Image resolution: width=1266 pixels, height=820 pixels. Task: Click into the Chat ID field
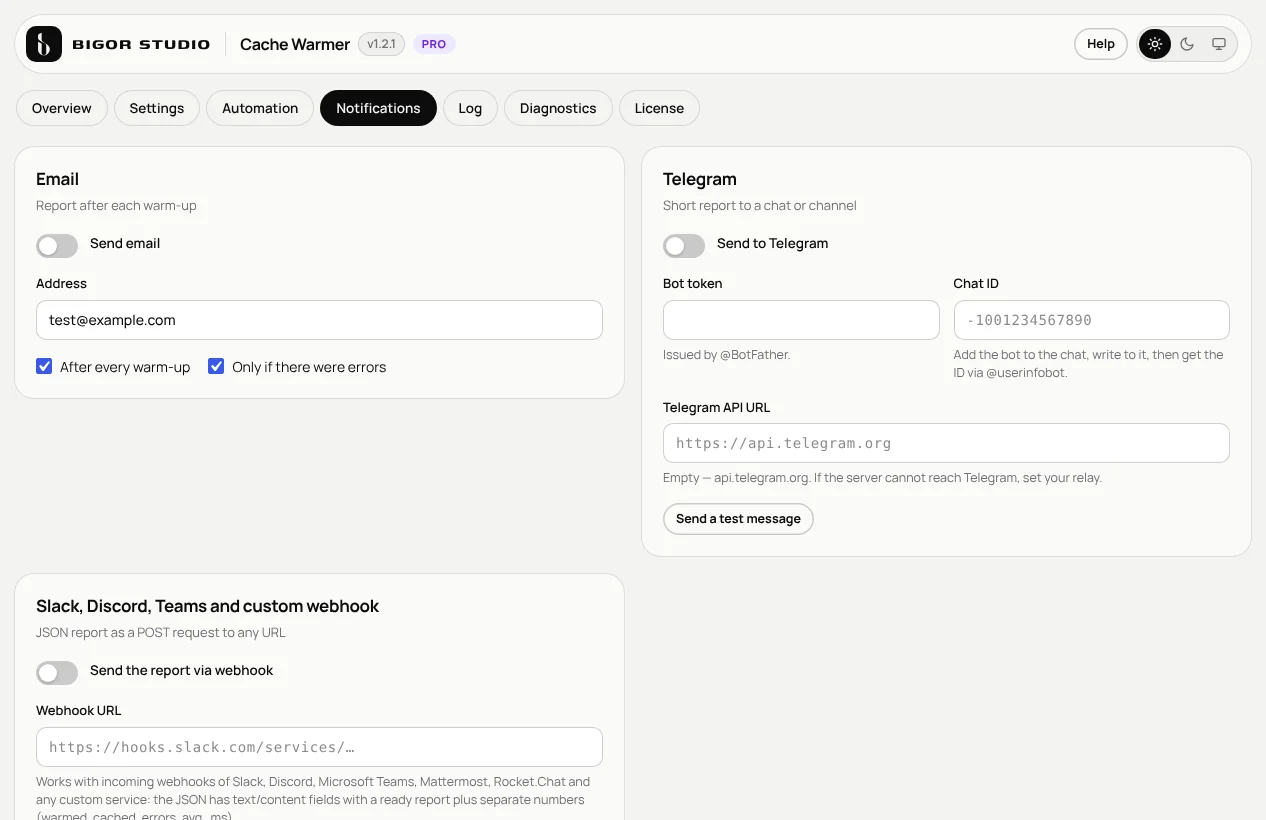[1091, 320]
